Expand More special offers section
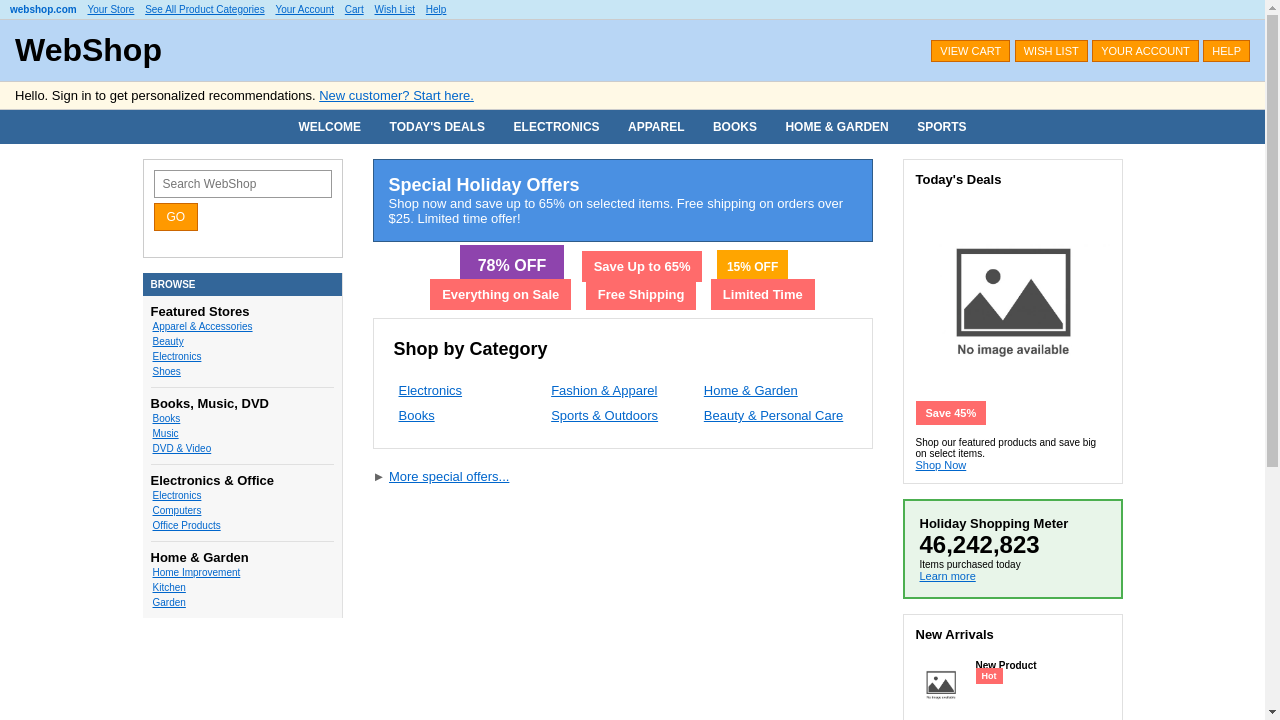The height and width of the screenshot is (720, 1280). tap(448, 476)
